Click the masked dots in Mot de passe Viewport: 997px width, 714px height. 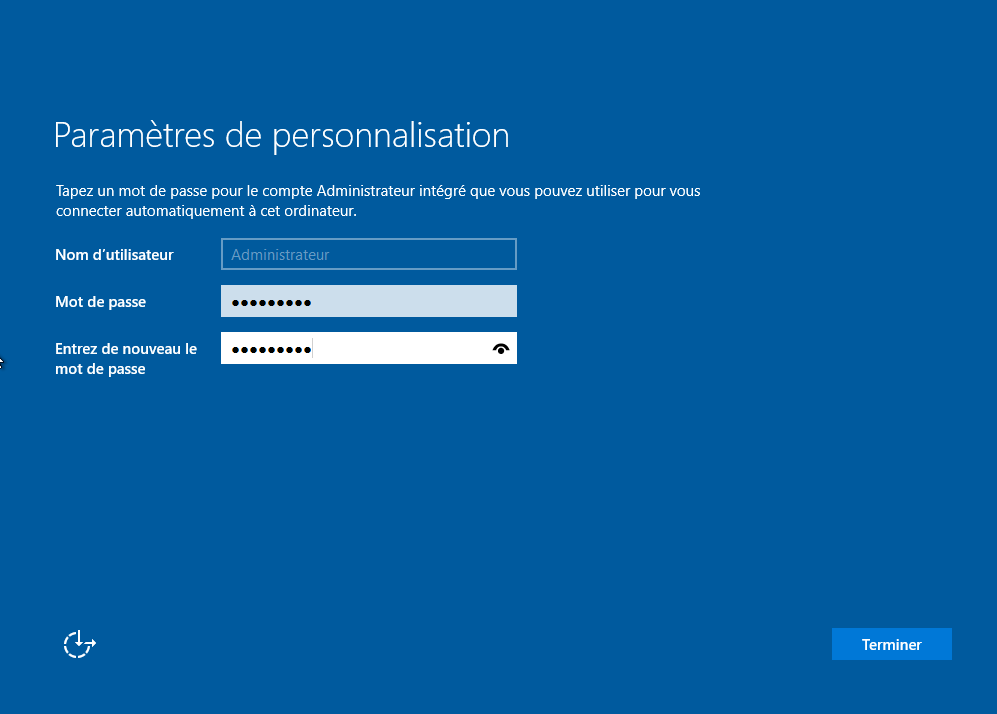coord(271,303)
